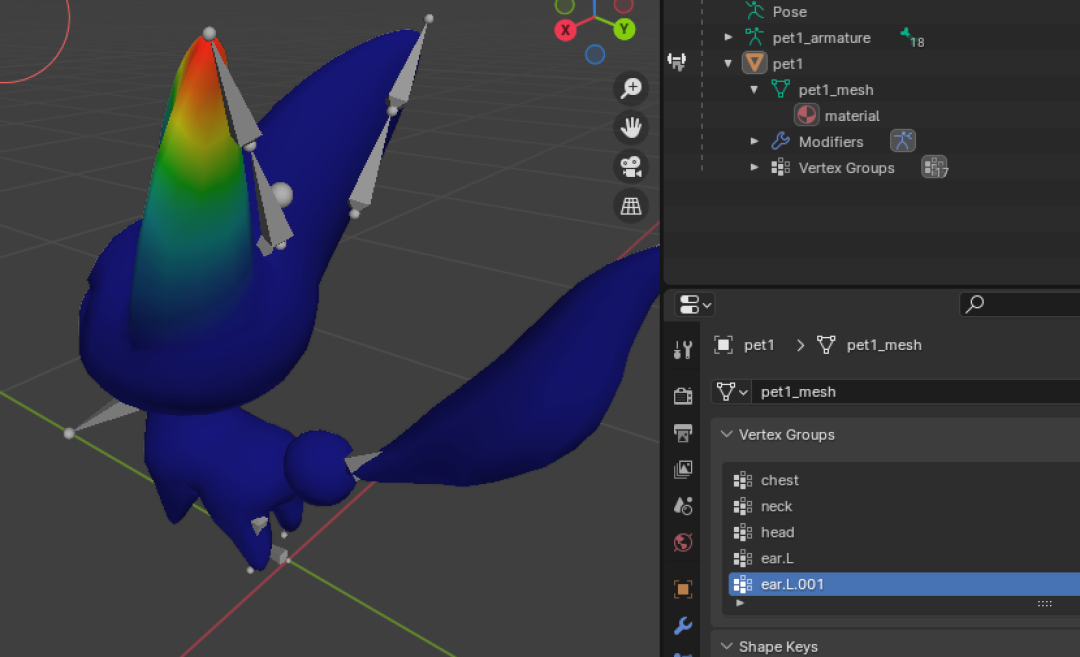
Task: Open the View Layer properties tab
Action: click(x=683, y=470)
